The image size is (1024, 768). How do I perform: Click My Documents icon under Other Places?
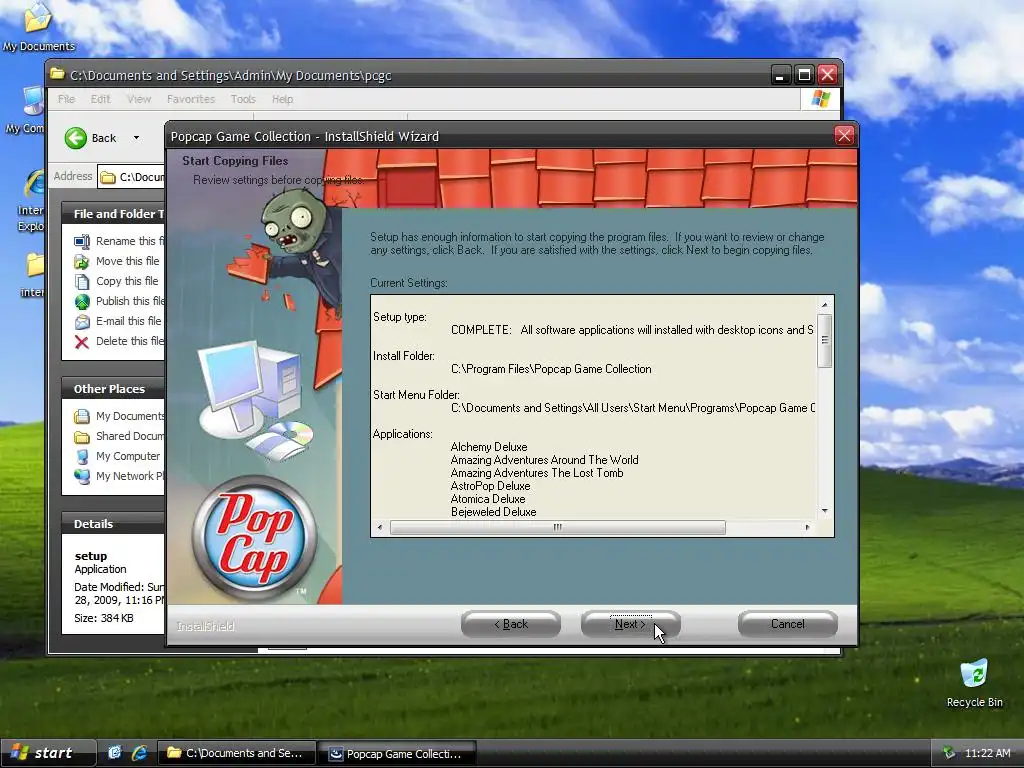[x=82, y=416]
